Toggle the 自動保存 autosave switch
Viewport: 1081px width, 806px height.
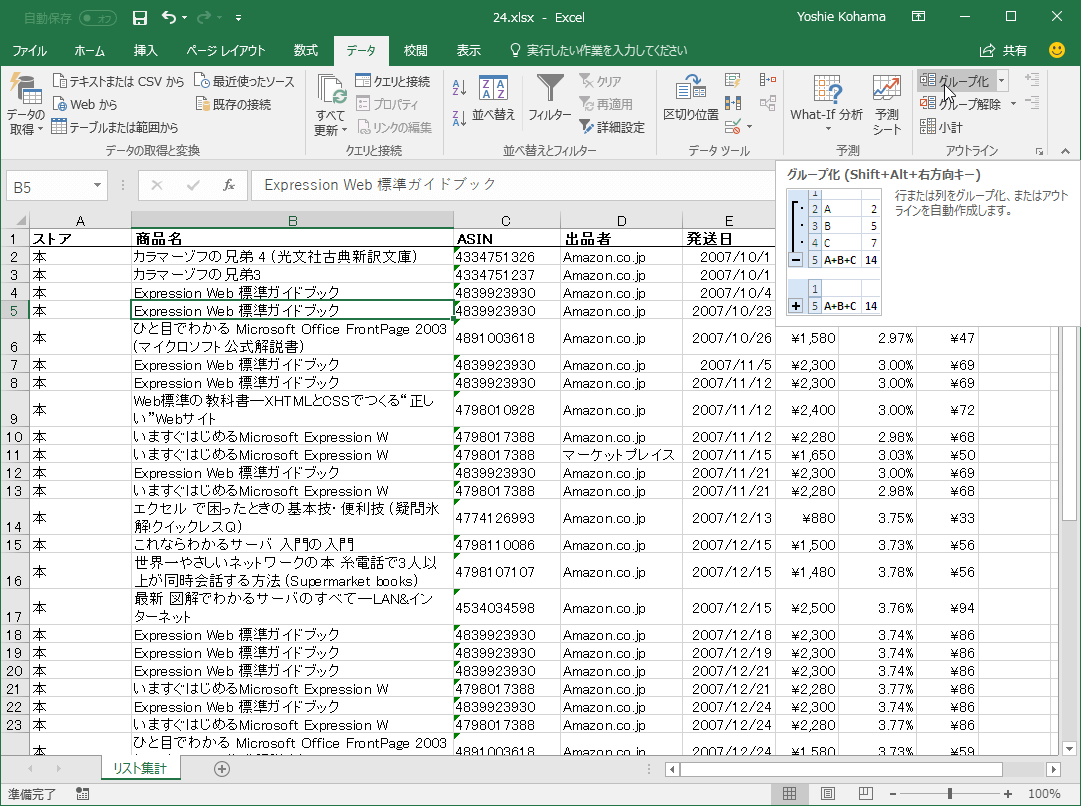pyautogui.click(x=98, y=18)
